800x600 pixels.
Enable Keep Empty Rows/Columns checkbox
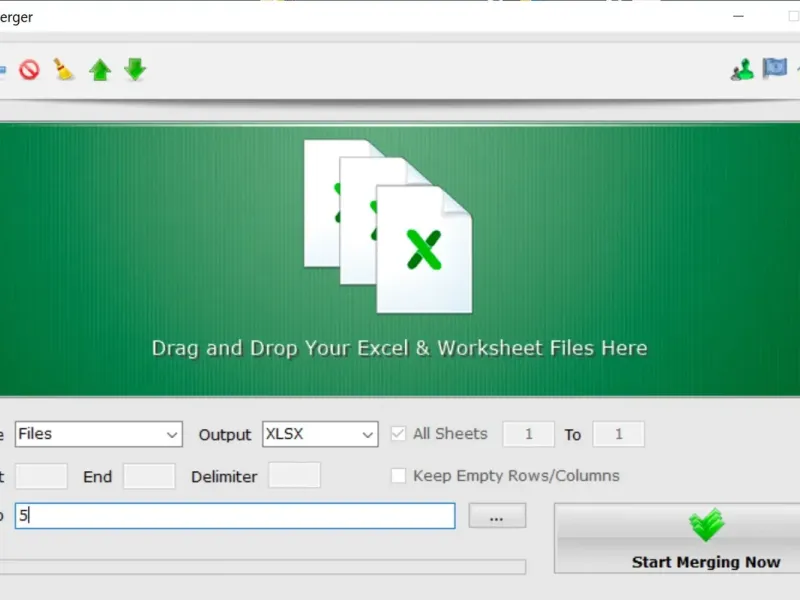point(398,476)
